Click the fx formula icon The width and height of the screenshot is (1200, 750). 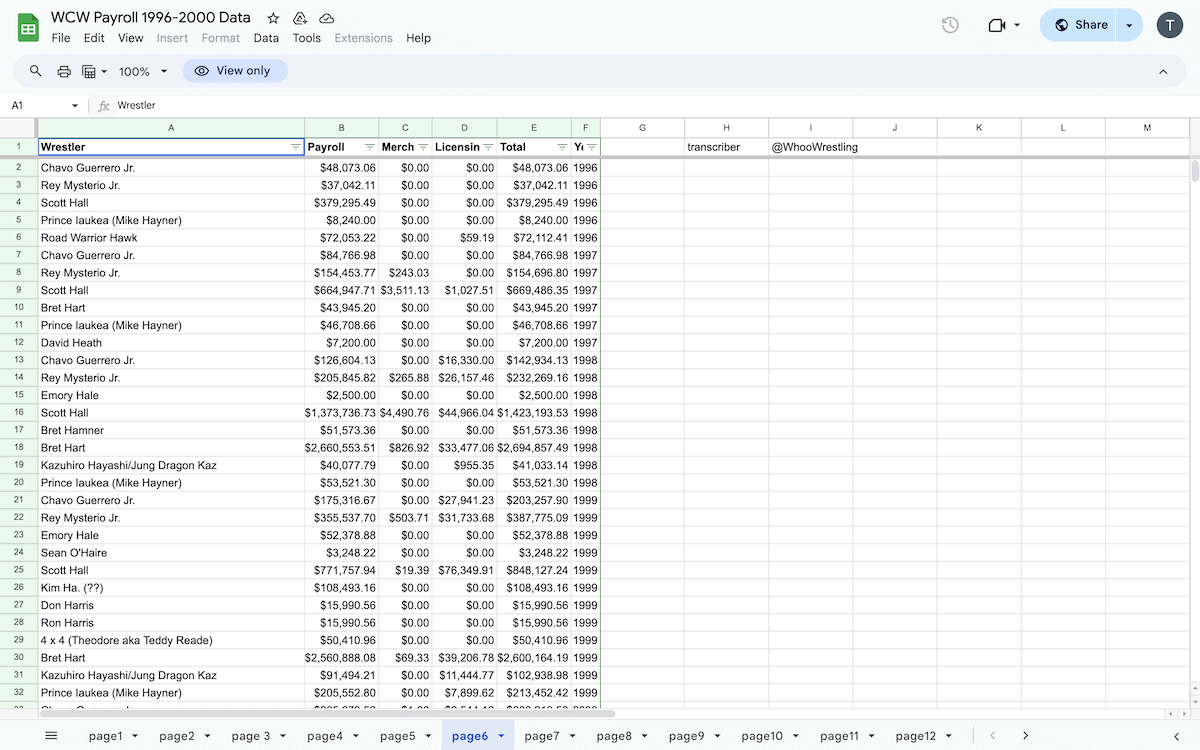click(x=103, y=105)
